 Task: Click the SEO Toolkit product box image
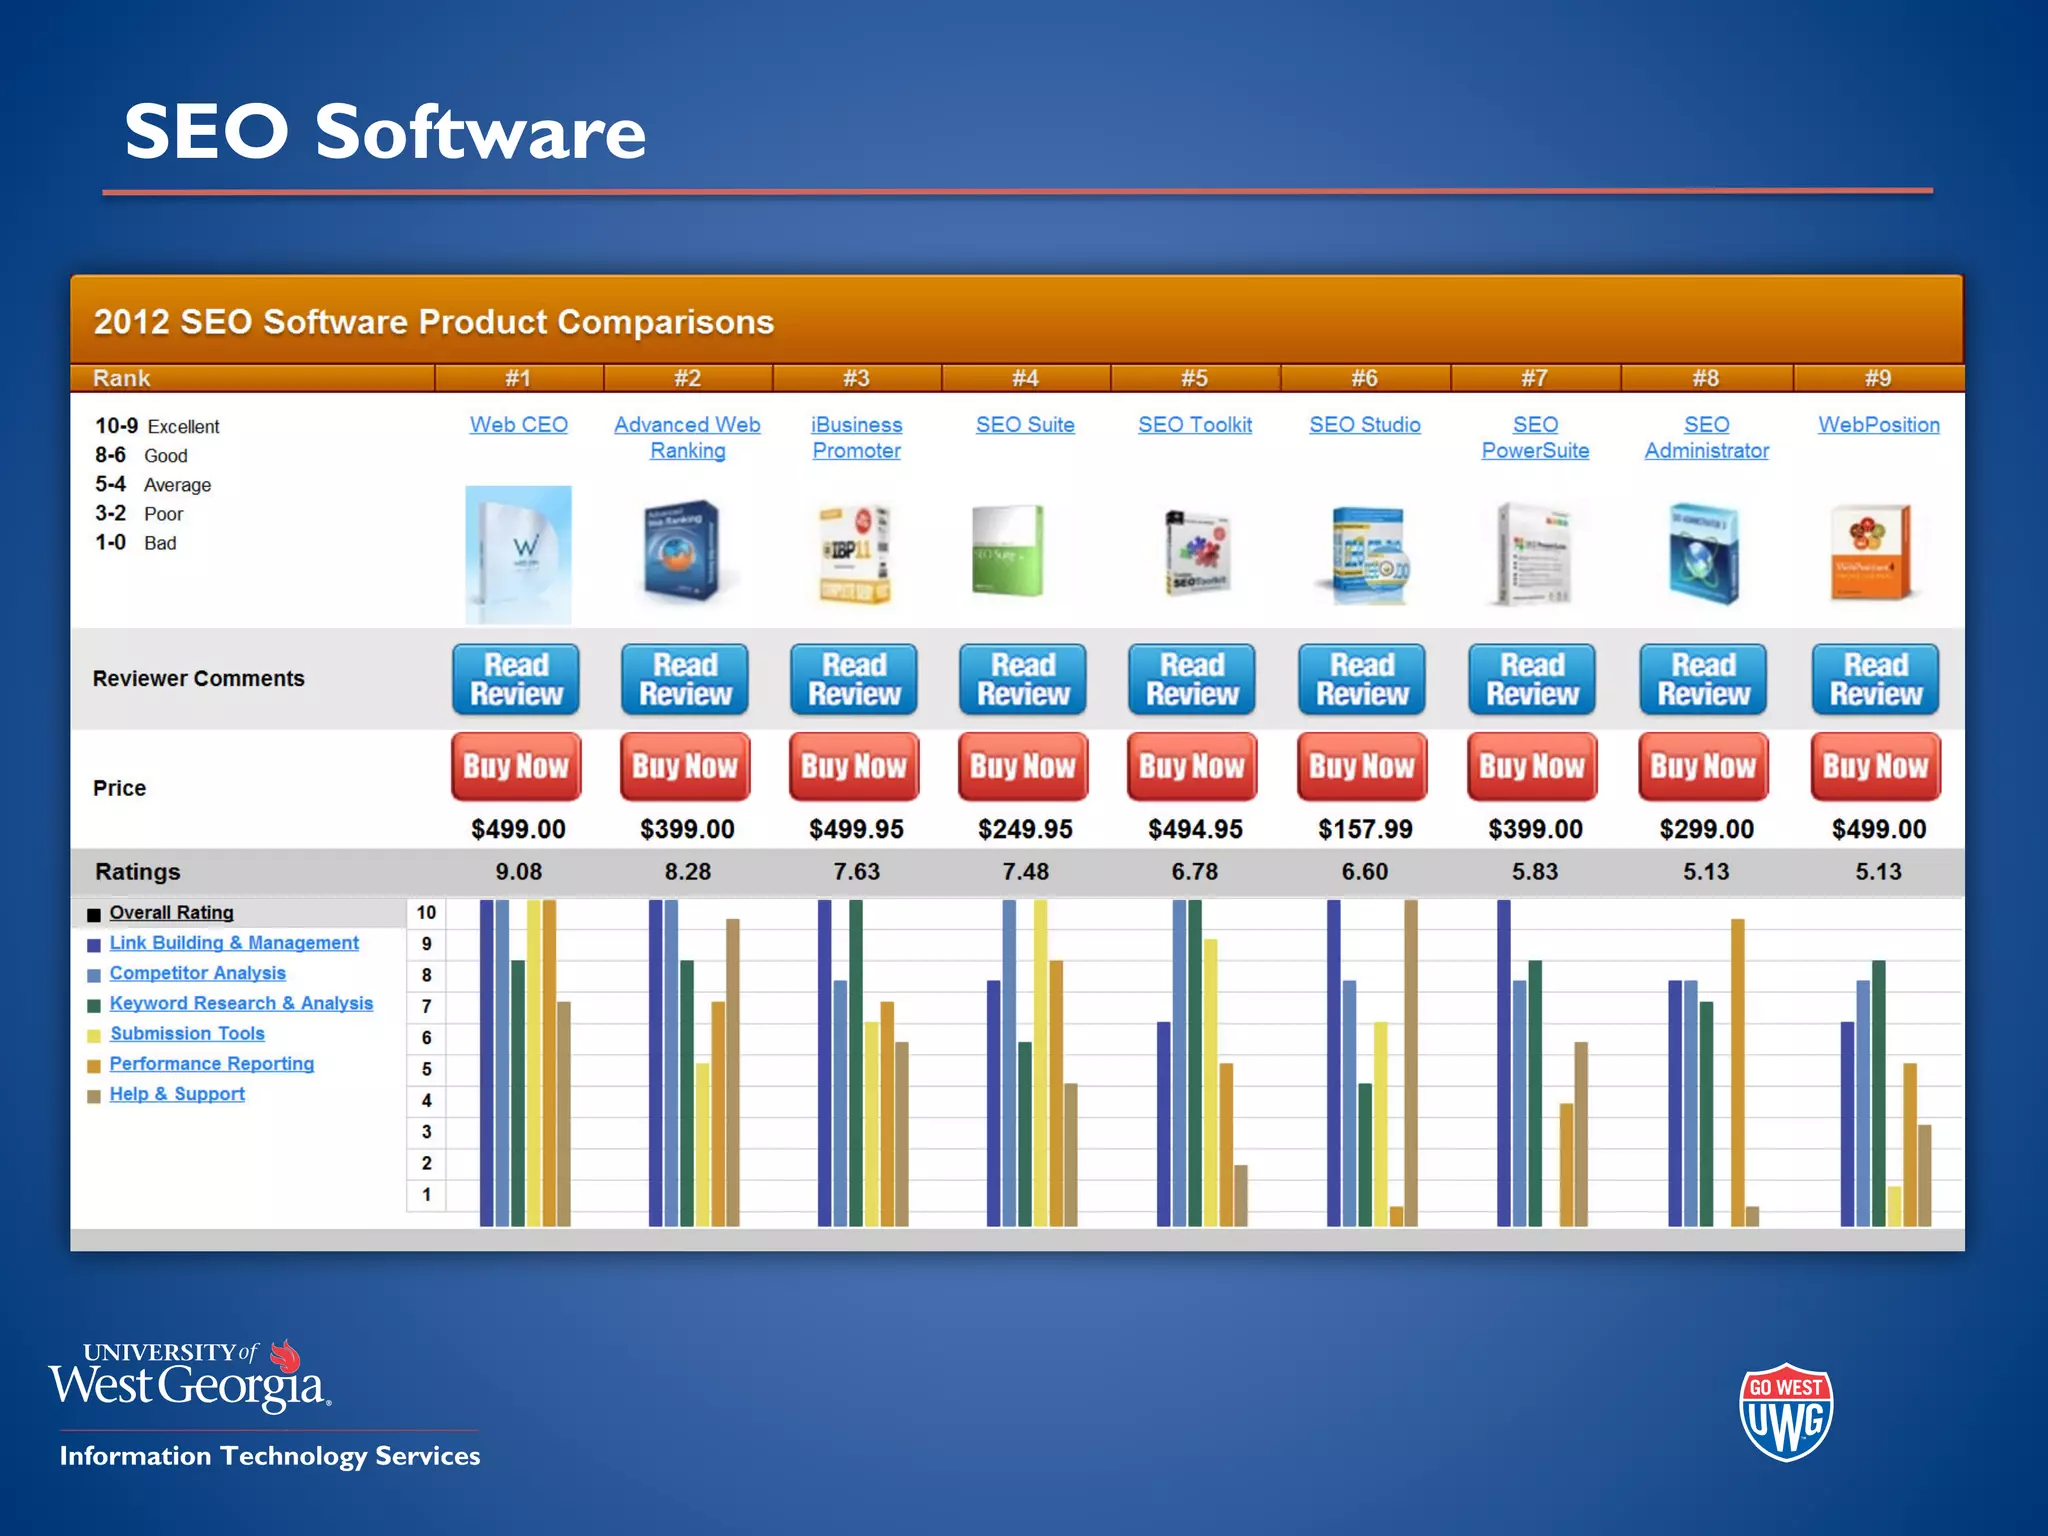tap(1197, 553)
